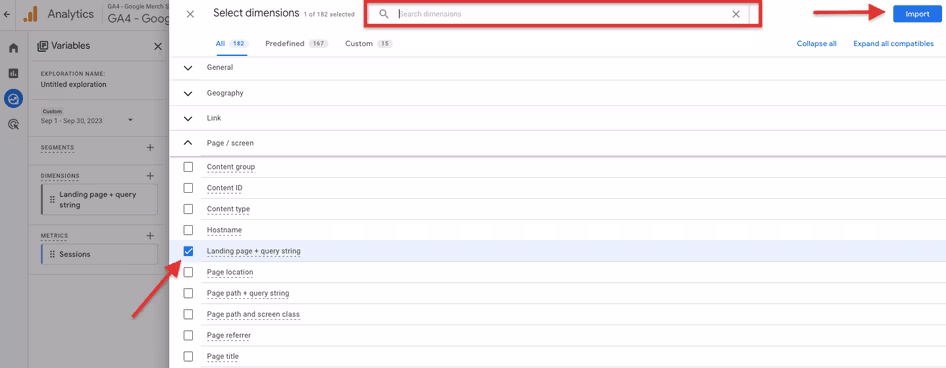Image resolution: width=946 pixels, height=368 pixels.
Task: Click the Page referrer label
Action: tap(229, 335)
